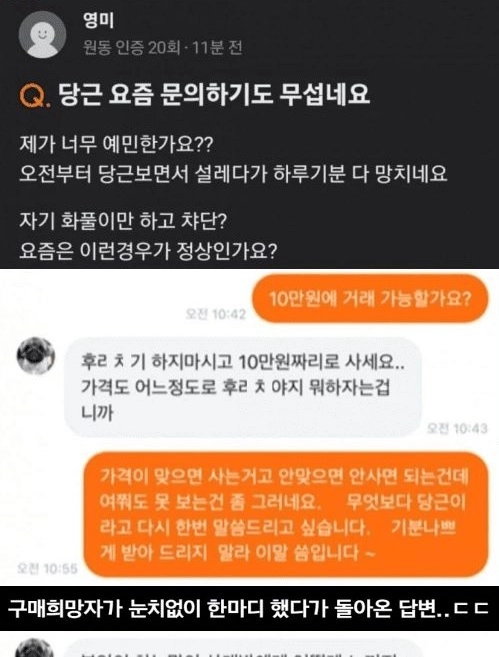This screenshot has height=657, width=499.
Task: Tap the gray reply bubble about 10만원짜리로 사세요
Action: pyautogui.click(x=243, y=388)
